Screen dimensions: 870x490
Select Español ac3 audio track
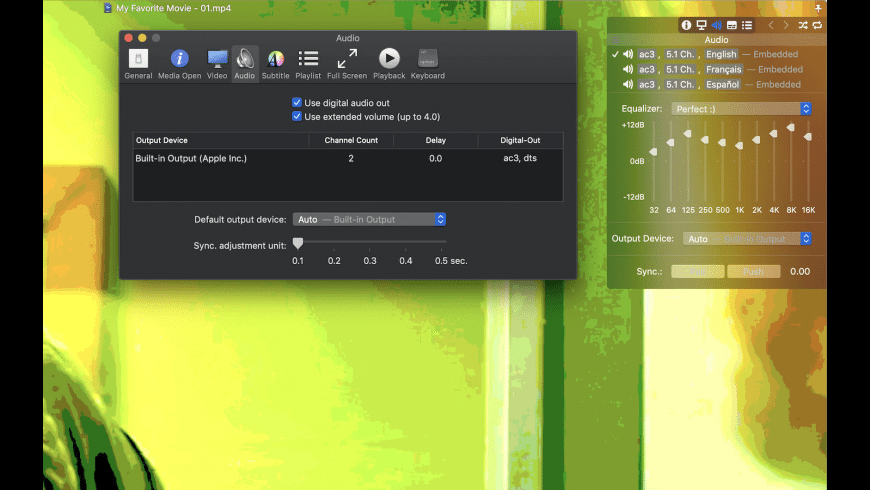pyautogui.click(x=716, y=84)
